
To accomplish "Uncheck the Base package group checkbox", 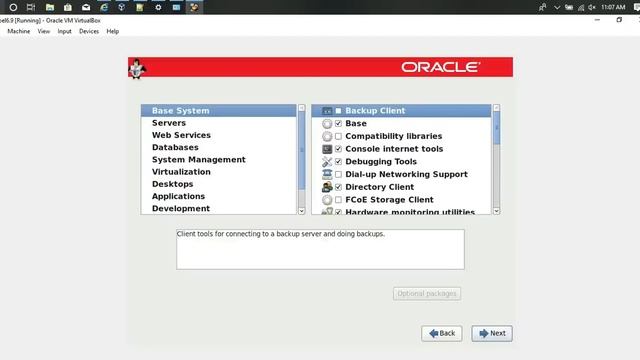I will [x=338, y=123].
